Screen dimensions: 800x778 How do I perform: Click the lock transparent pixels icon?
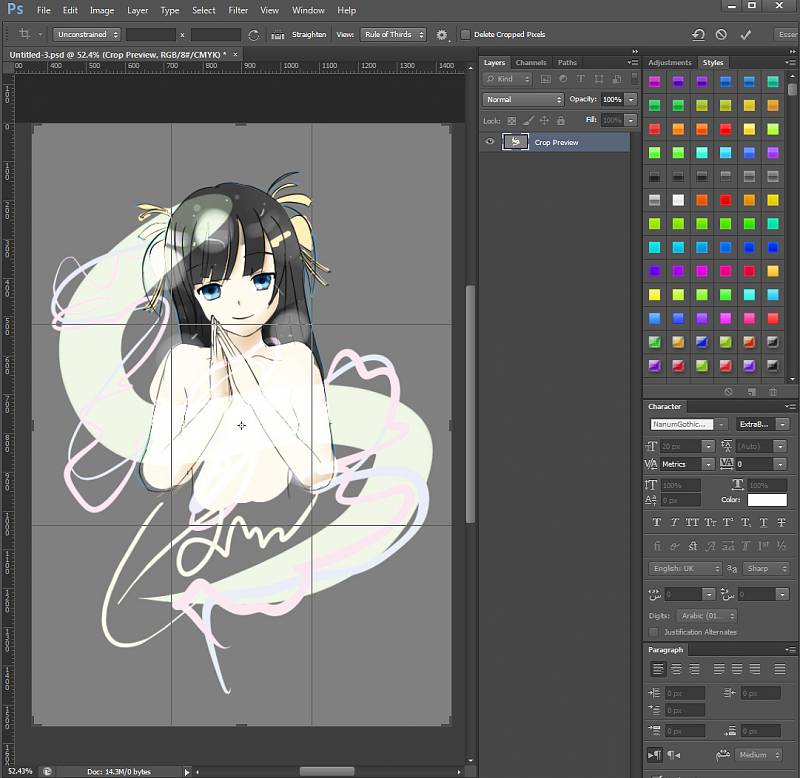click(x=512, y=120)
